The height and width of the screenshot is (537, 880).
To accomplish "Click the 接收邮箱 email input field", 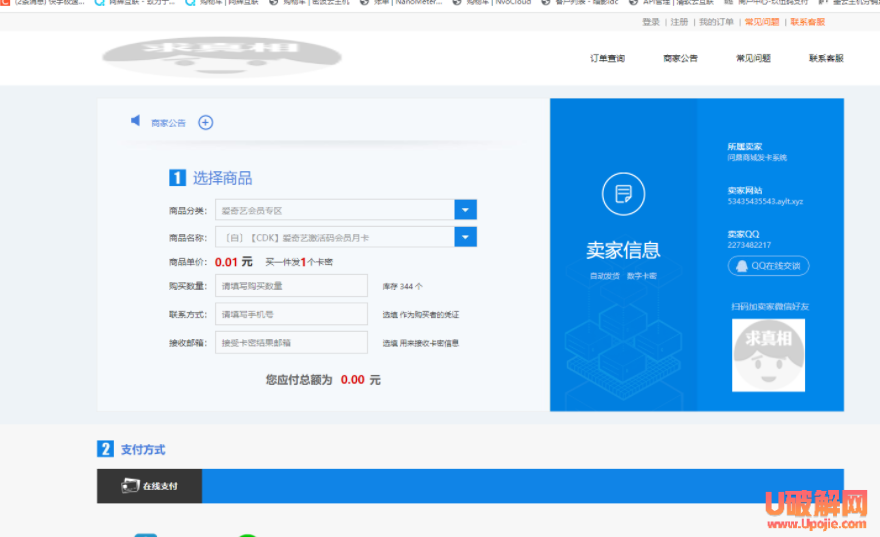I will click(291, 343).
